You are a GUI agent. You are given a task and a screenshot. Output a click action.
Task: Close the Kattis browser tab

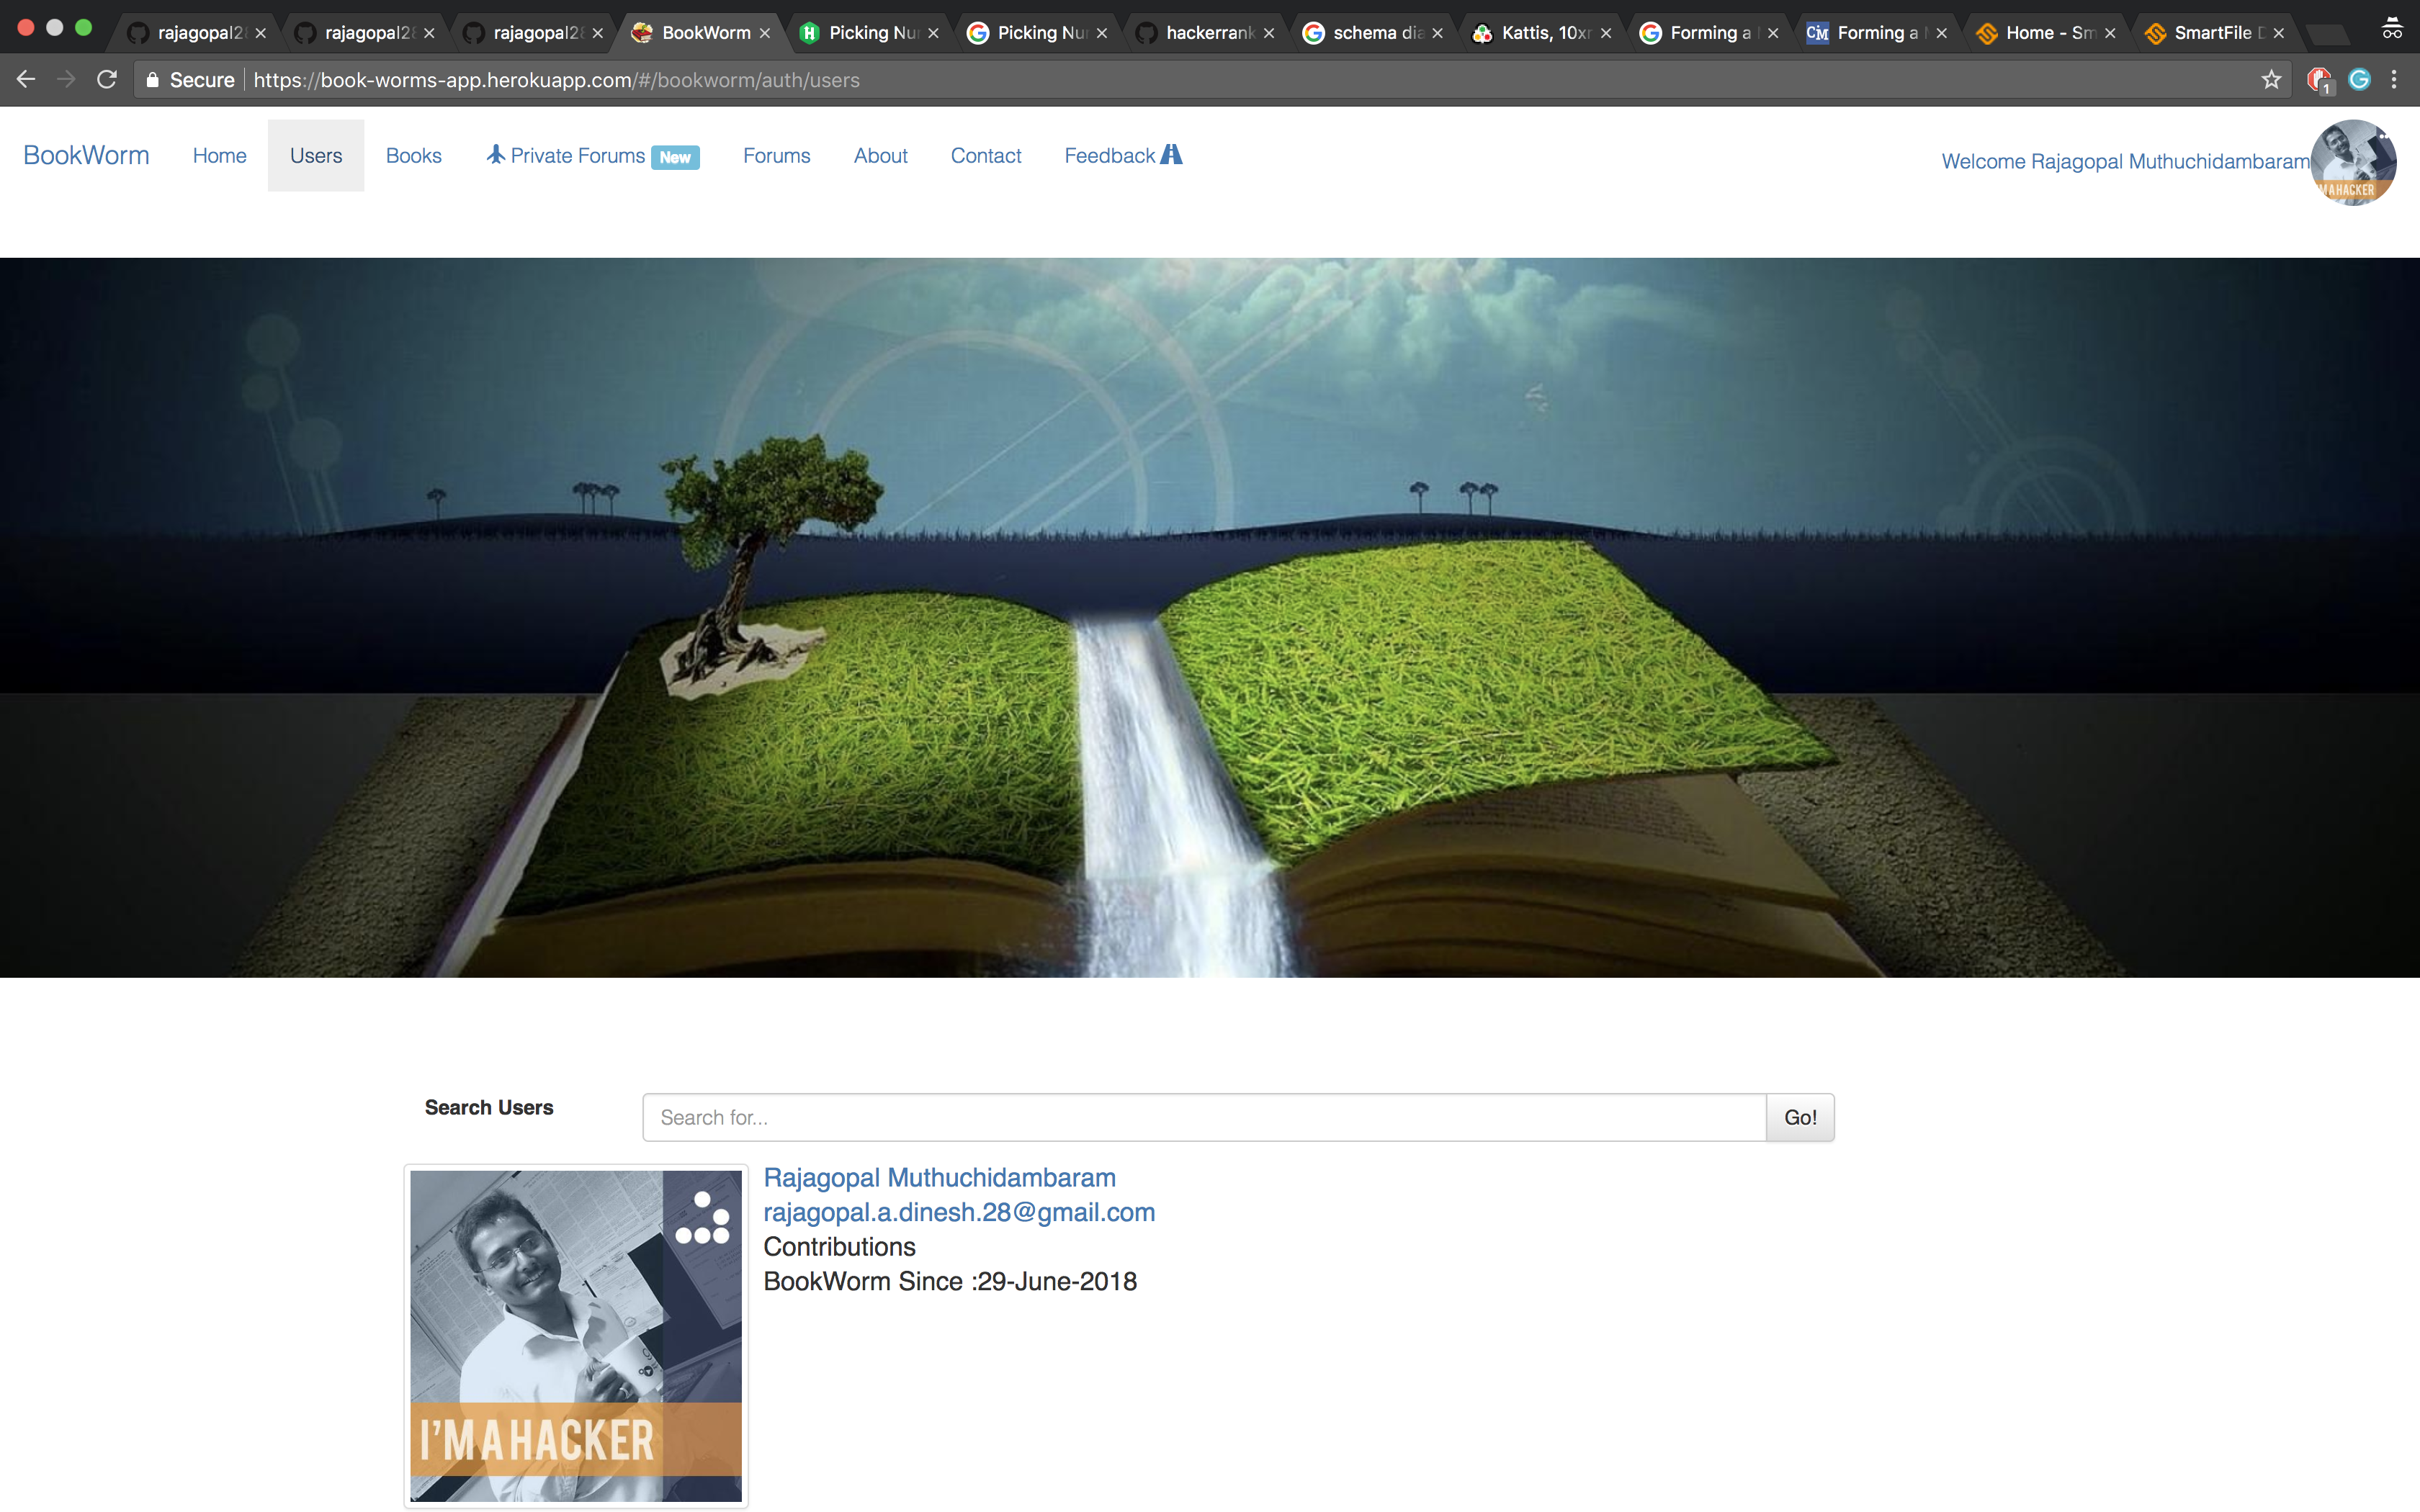tap(1606, 33)
